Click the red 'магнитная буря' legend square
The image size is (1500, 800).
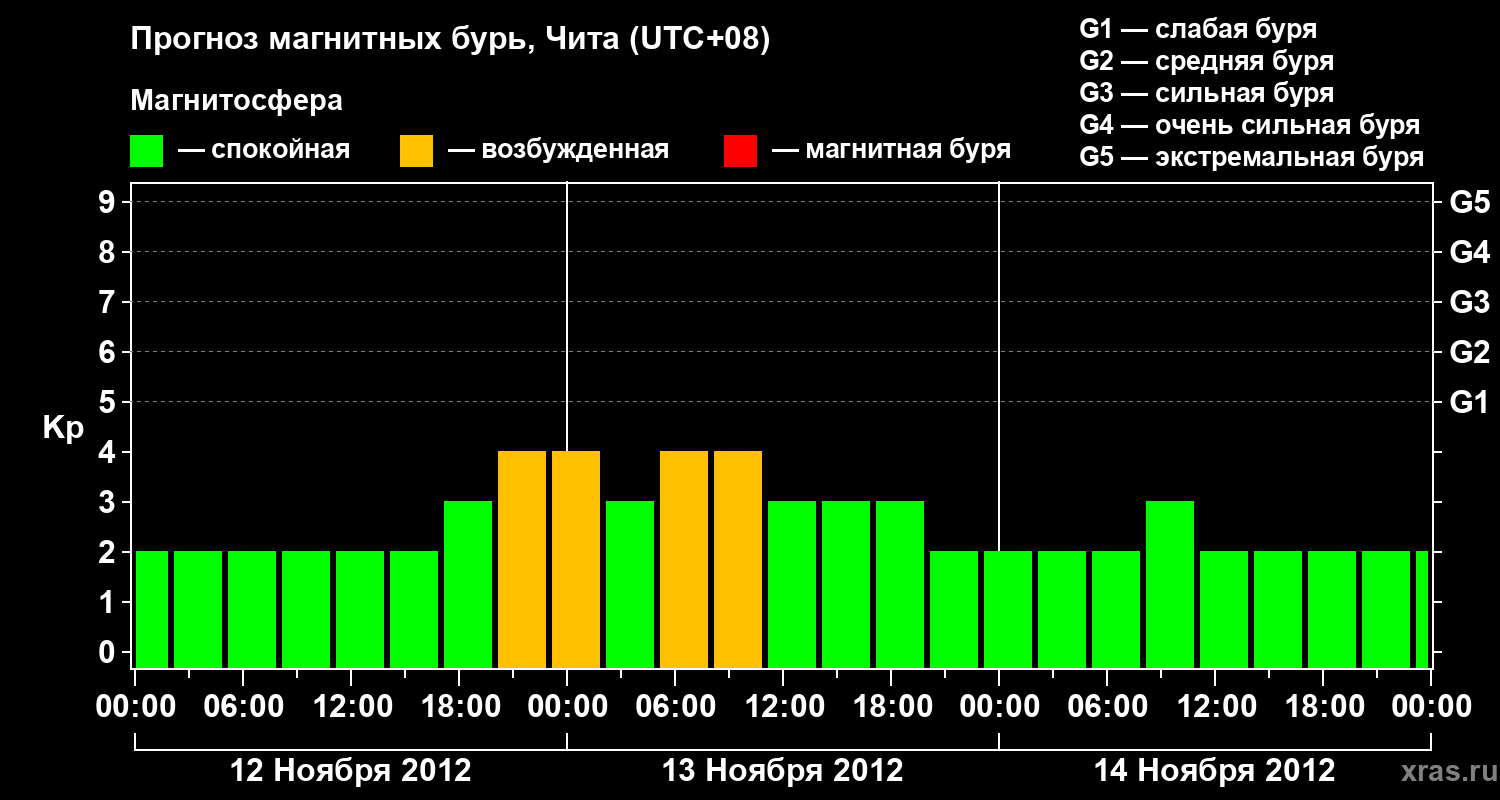740,151
